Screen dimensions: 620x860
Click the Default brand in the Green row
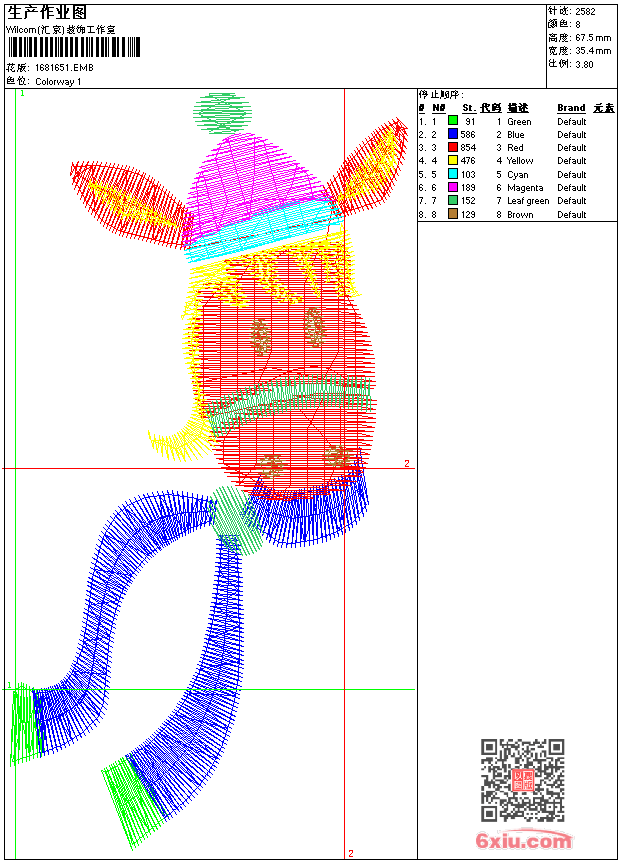point(572,122)
